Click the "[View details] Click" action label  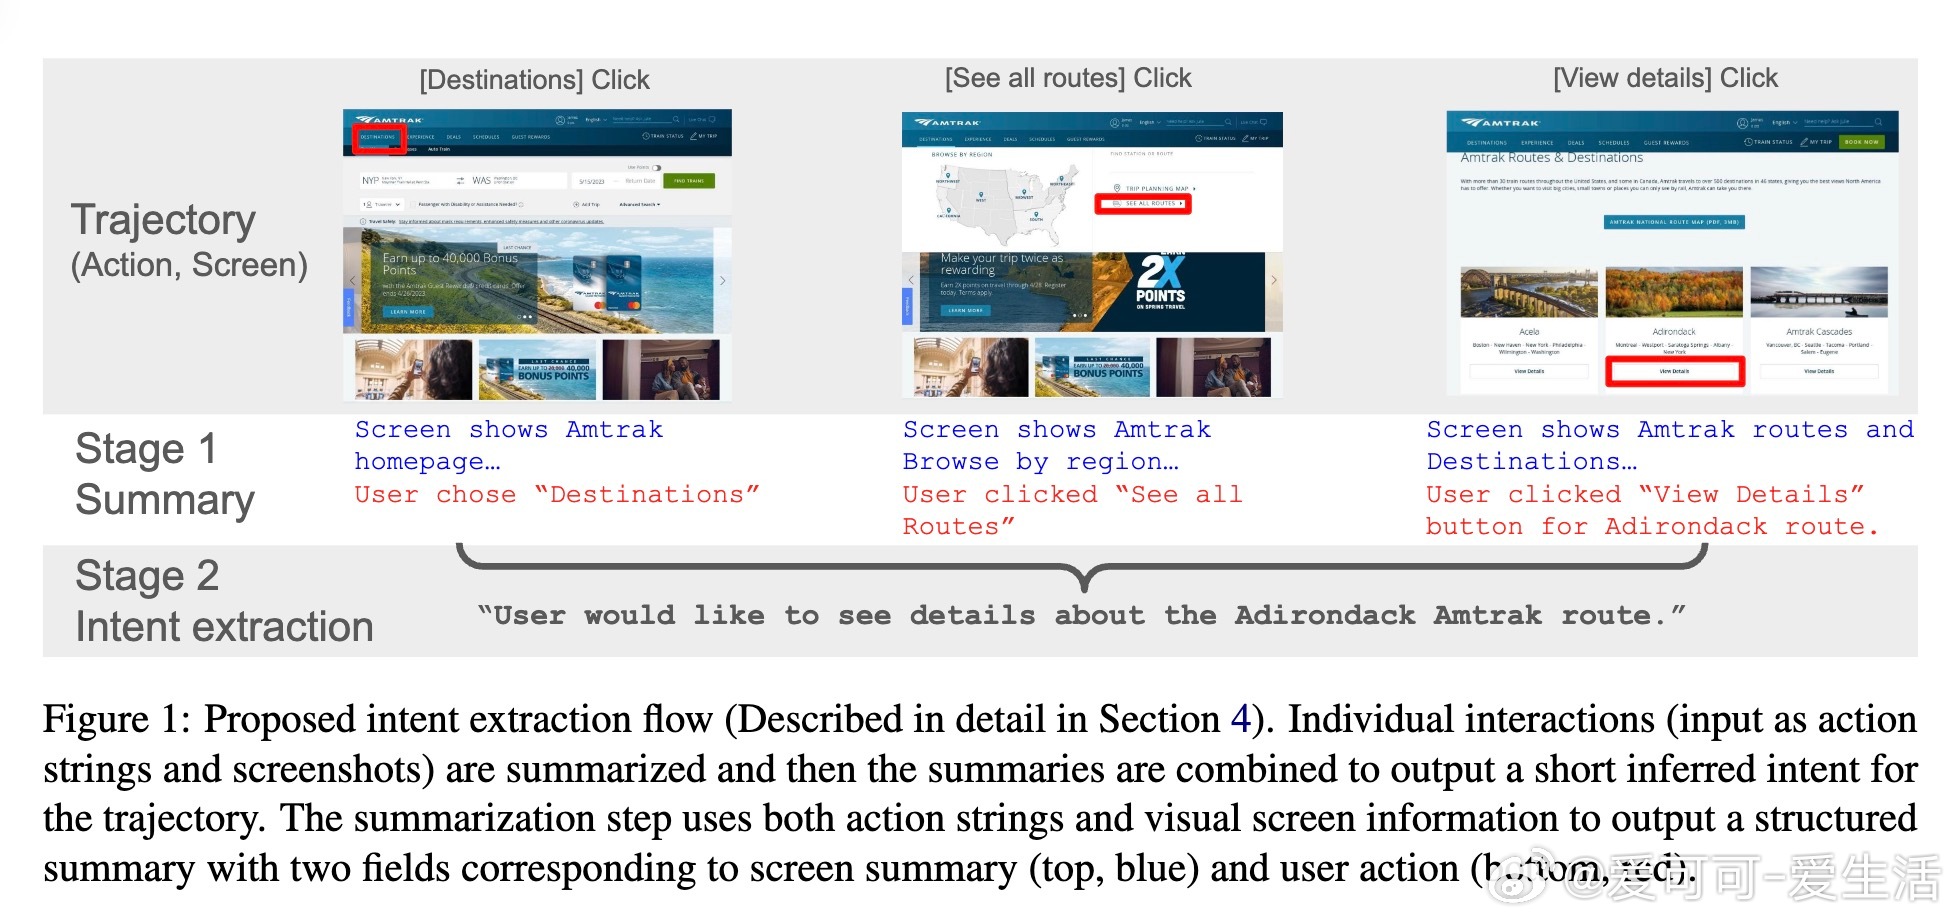(1665, 78)
